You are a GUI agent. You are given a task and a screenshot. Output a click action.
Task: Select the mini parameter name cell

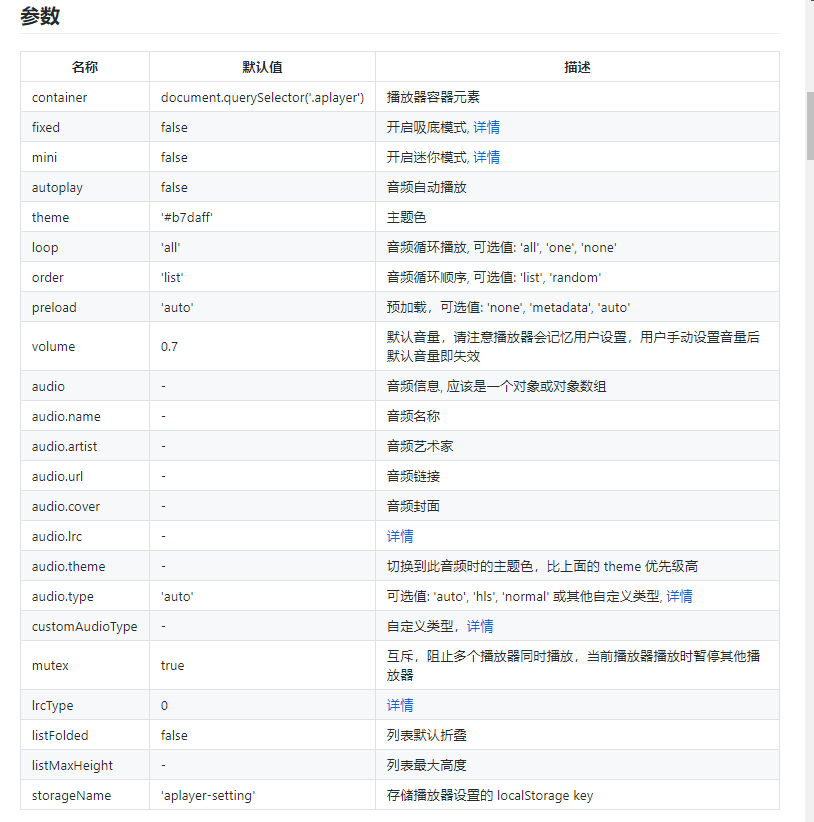(x=85, y=157)
